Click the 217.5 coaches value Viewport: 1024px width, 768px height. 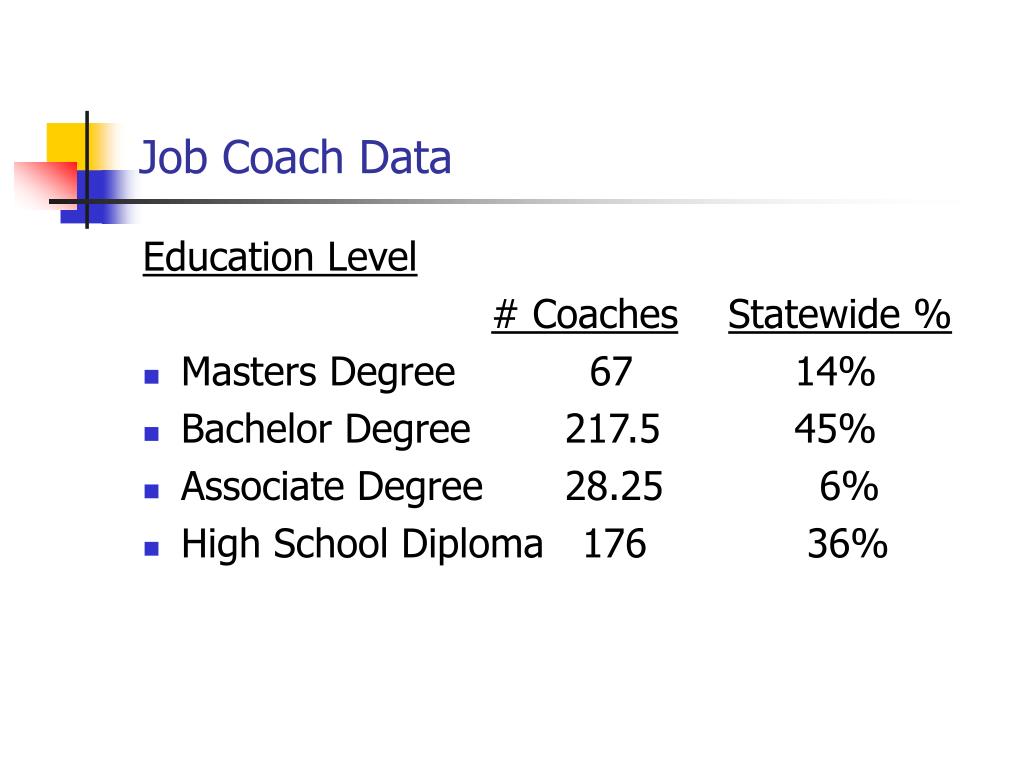(613, 430)
